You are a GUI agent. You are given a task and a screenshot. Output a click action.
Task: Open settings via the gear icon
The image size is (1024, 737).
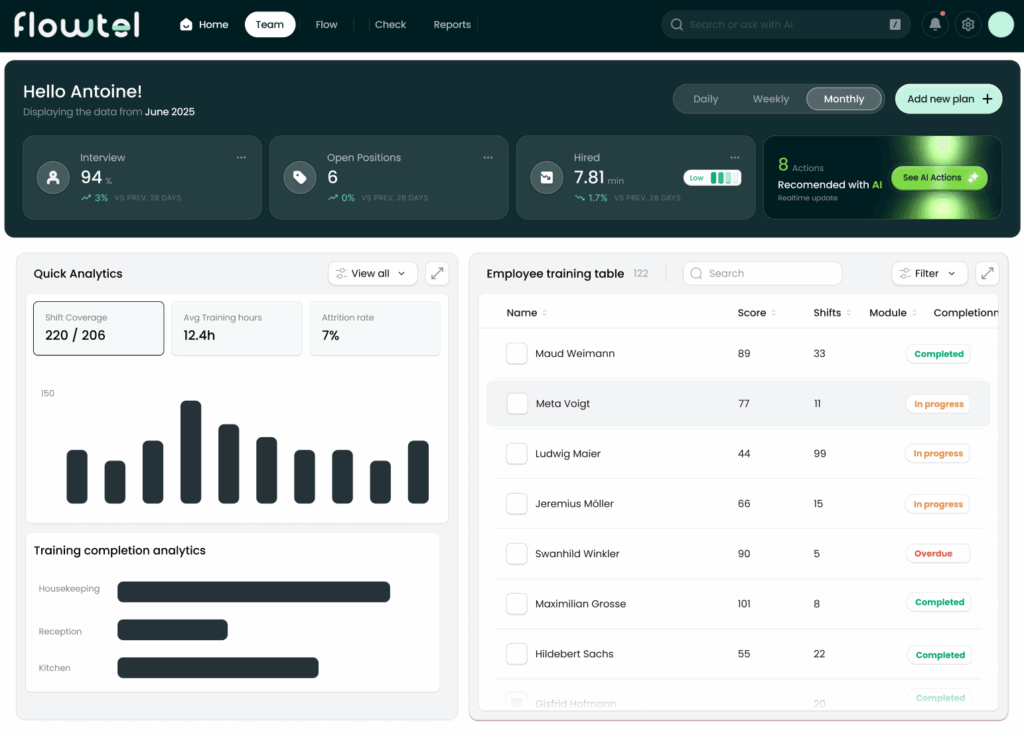click(967, 25)
